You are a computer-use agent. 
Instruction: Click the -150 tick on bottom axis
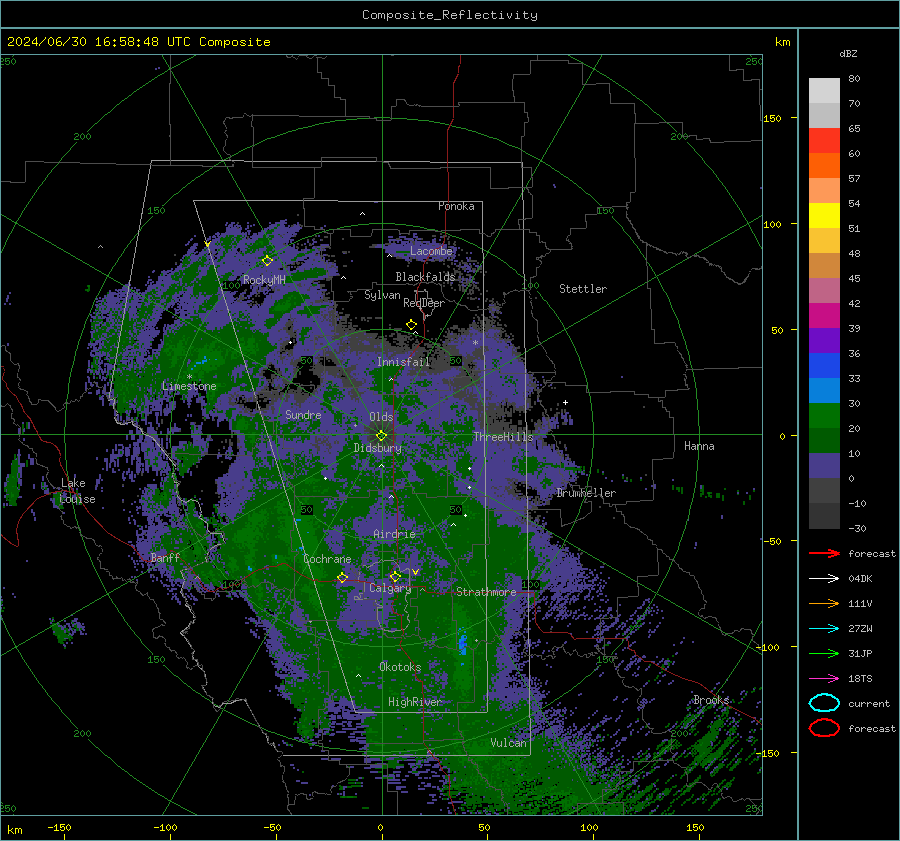[59, 828]
